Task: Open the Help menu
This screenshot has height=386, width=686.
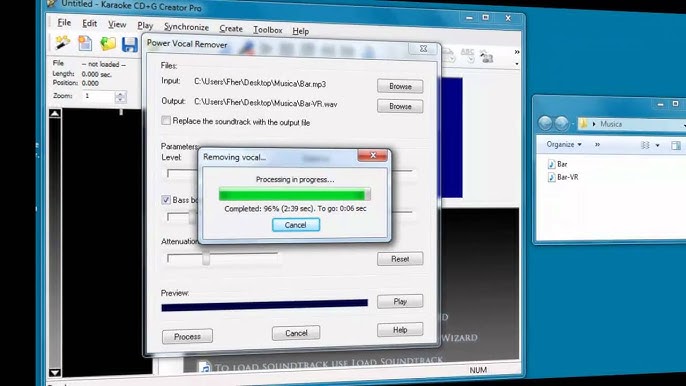Action: pyautogui.click(x=300, y=31)
